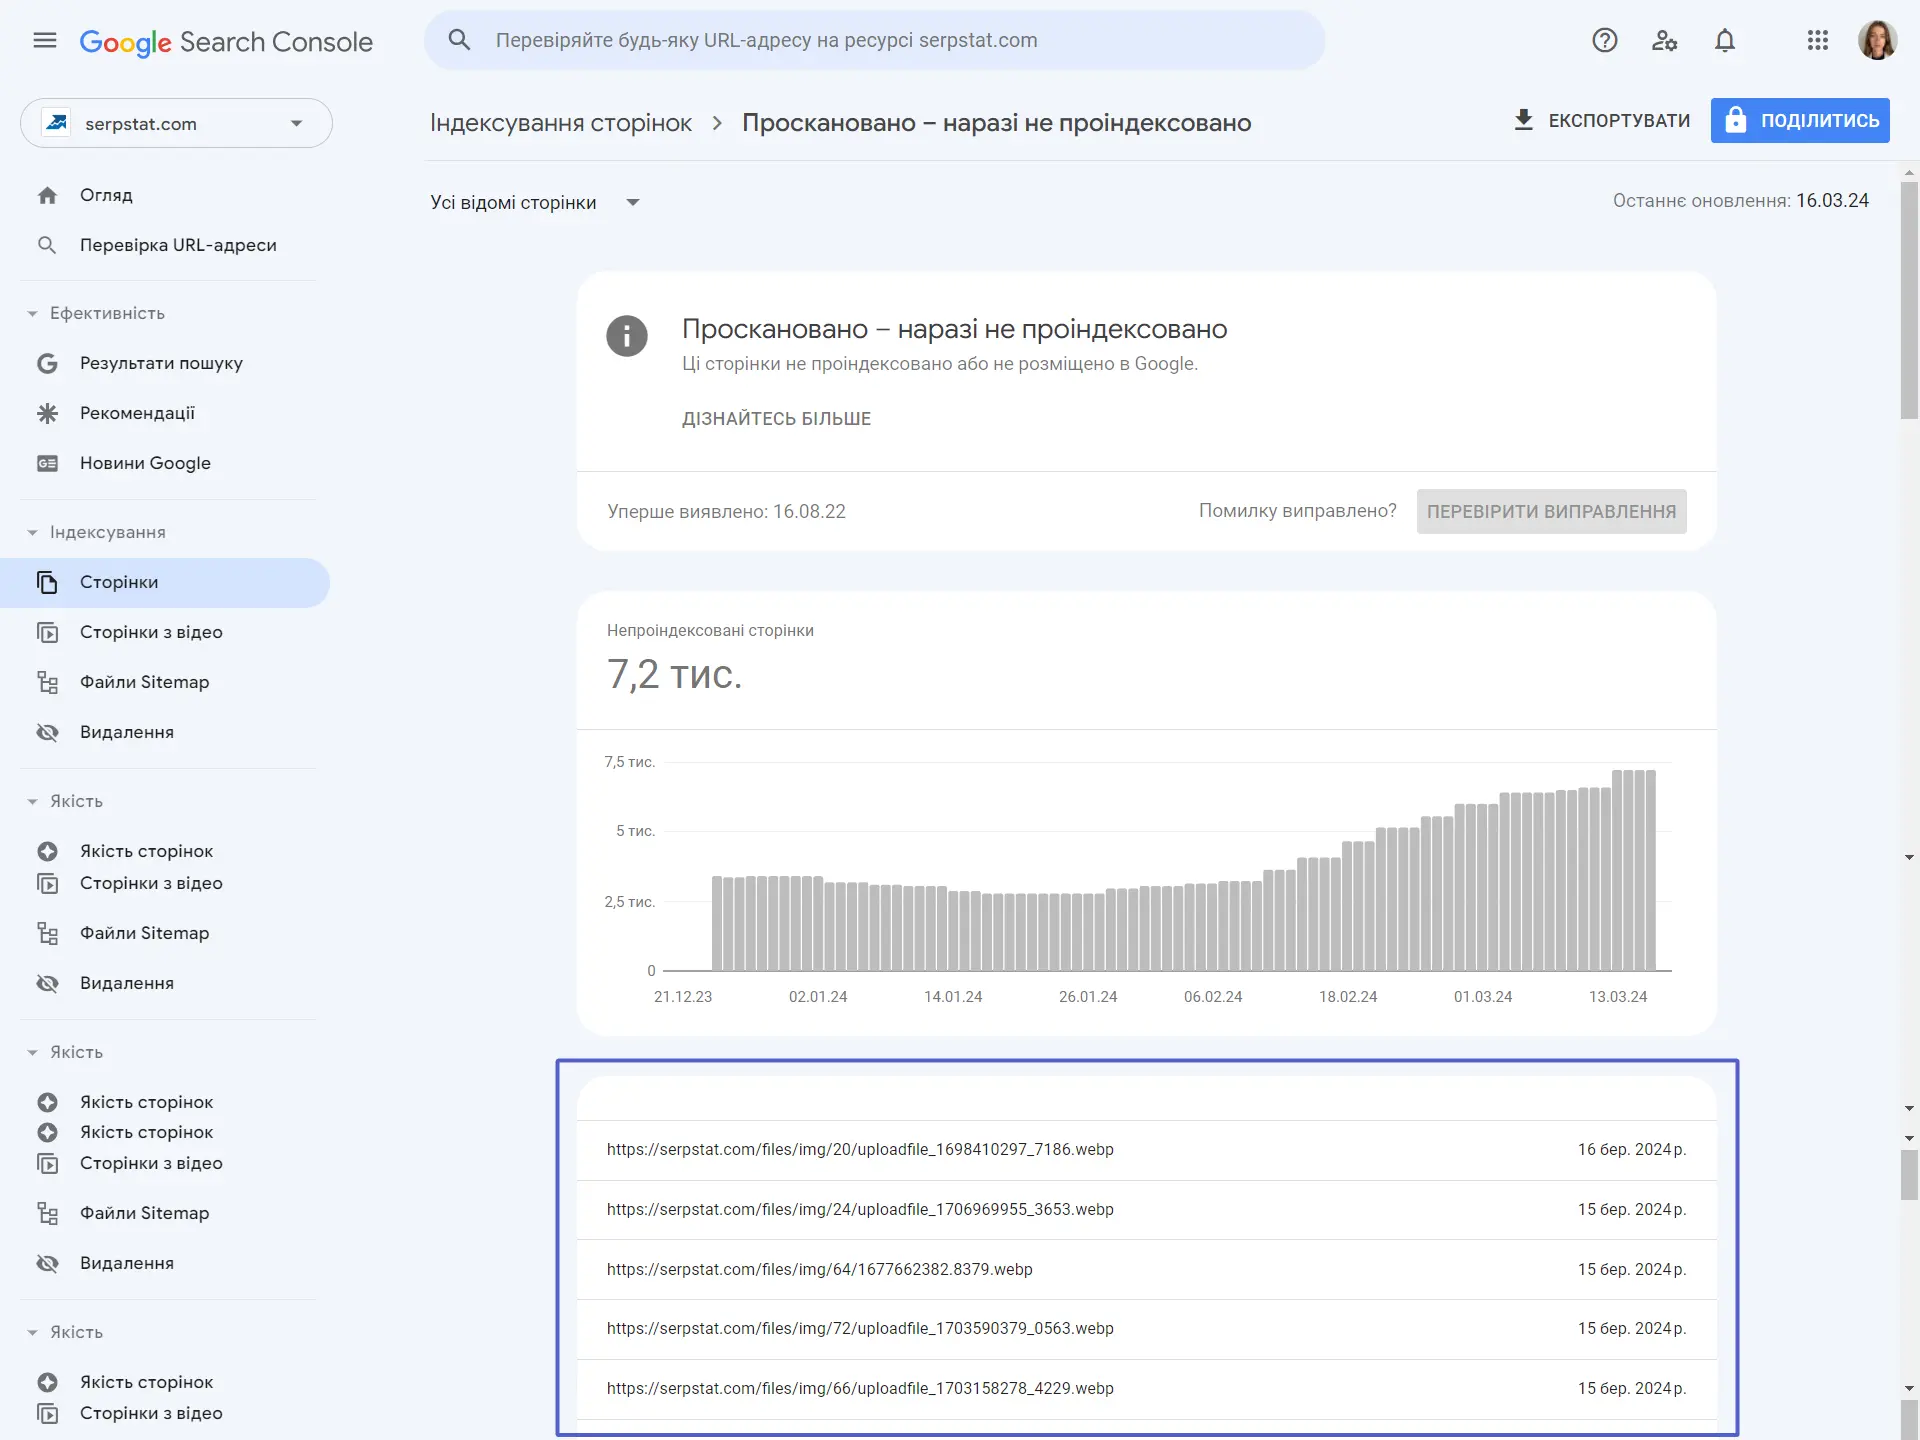Viewport: 1920px width, 1440px height.
Task: Click the ПОДІЛИТИСЬ button
Action: (x=1800, y=120)
